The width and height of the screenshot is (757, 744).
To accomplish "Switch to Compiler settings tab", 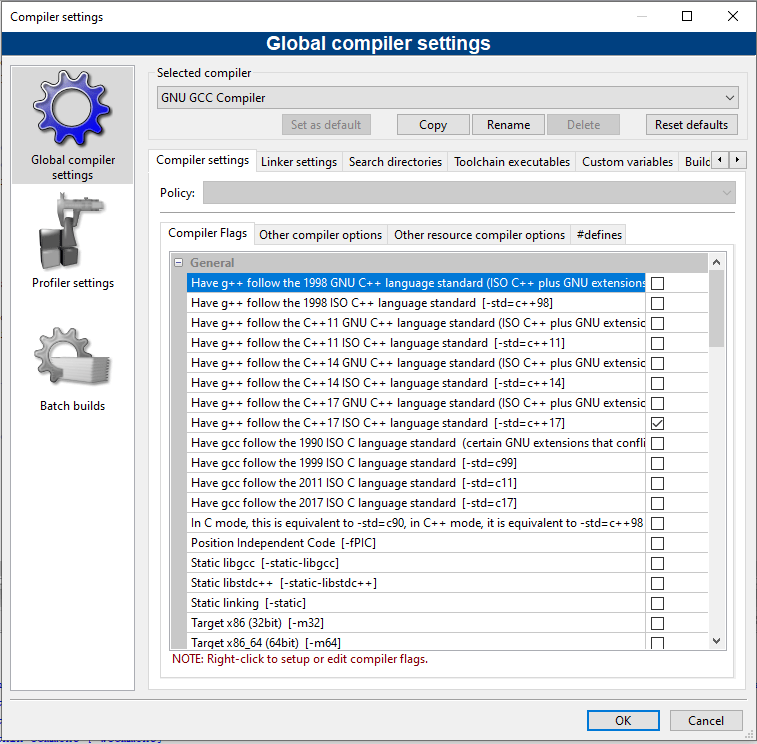I will point(202,160).
